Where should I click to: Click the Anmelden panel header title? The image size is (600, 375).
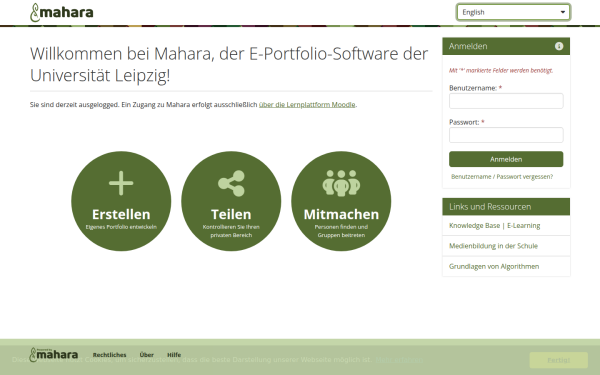468,46
